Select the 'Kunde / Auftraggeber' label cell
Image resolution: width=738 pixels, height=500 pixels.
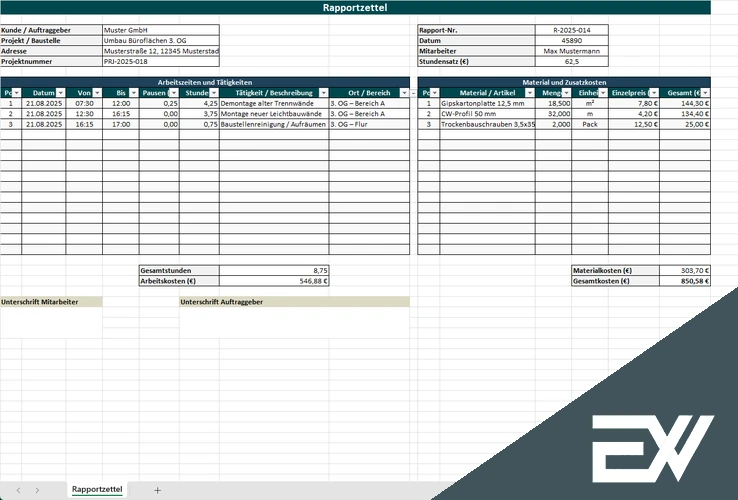pos(51,30)
